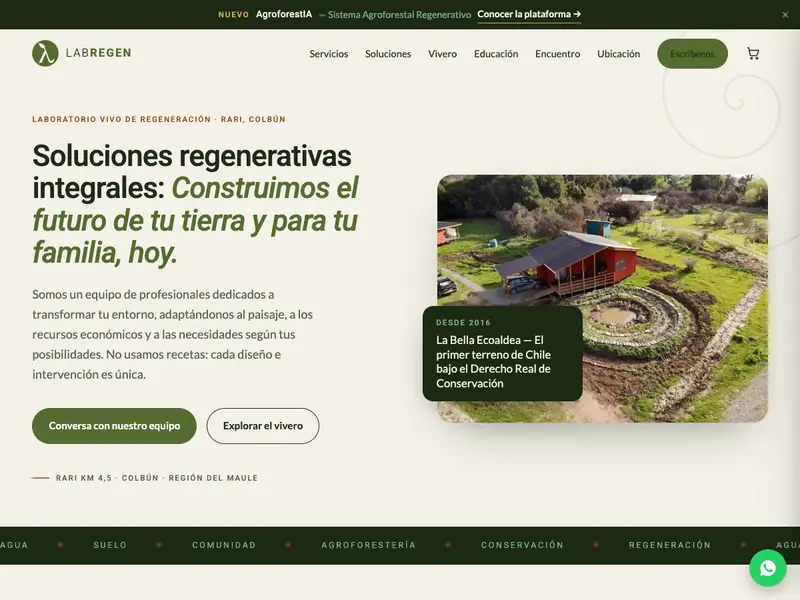This screenshot has height=600, width=800.
Task: Click REGENERACIÓN in the ticker
Action: click(670, 545)
